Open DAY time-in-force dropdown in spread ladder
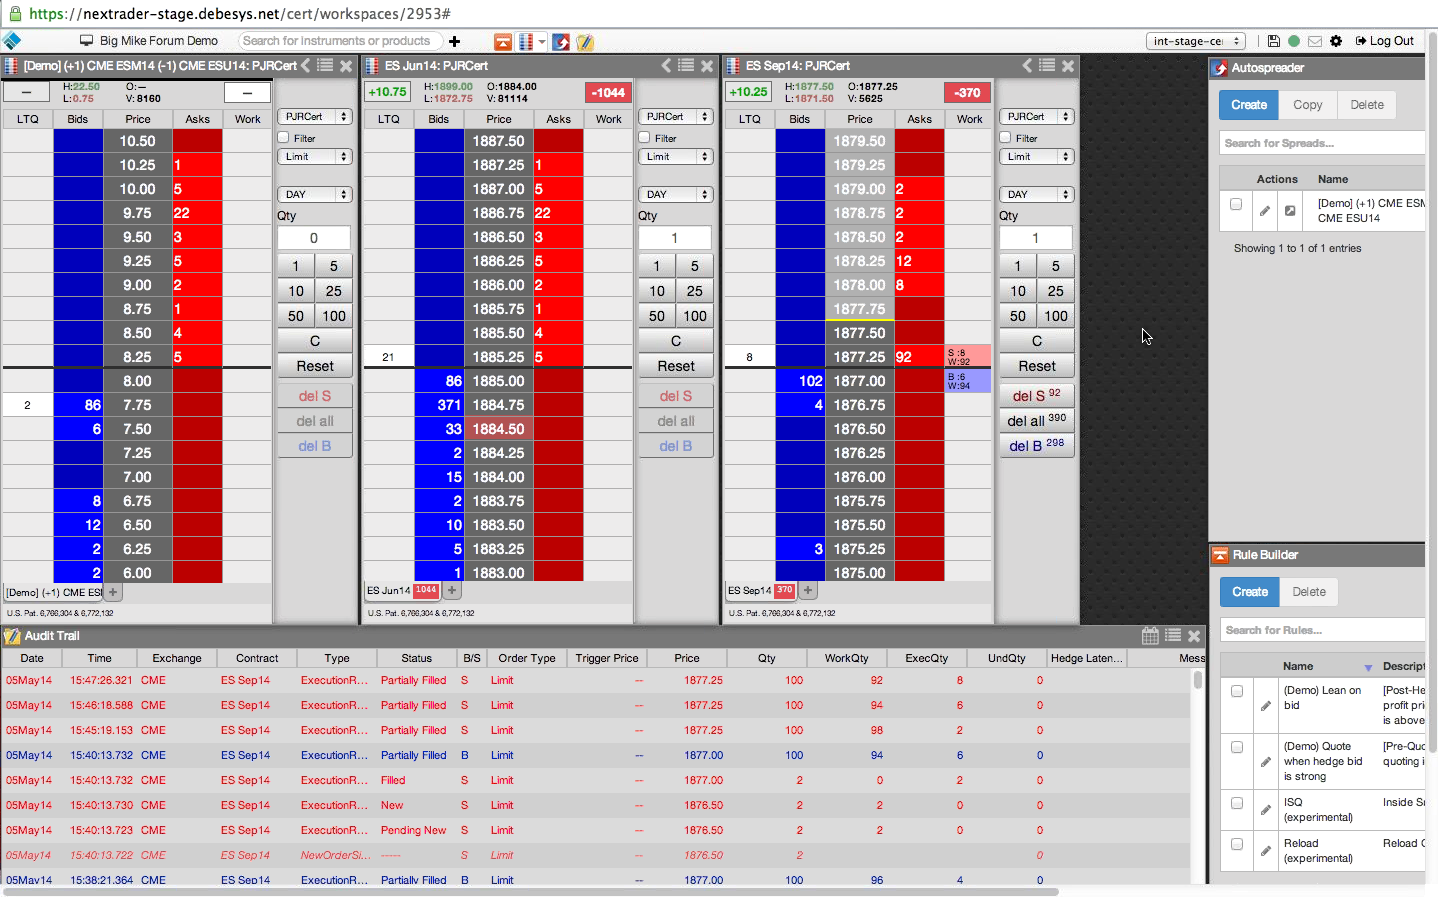Viewport: 1438px width, 897px height. 315,195
